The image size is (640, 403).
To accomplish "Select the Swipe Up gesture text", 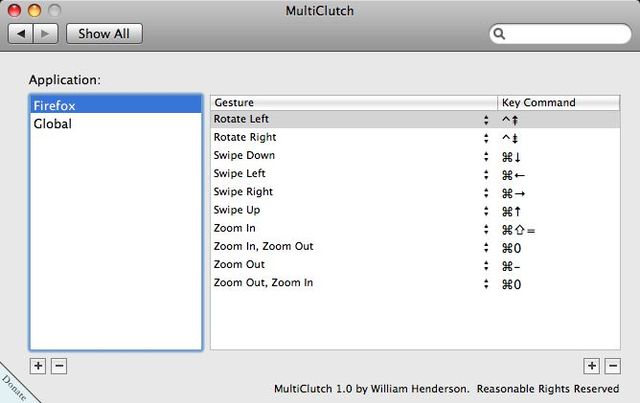I will tap(237, 210).
